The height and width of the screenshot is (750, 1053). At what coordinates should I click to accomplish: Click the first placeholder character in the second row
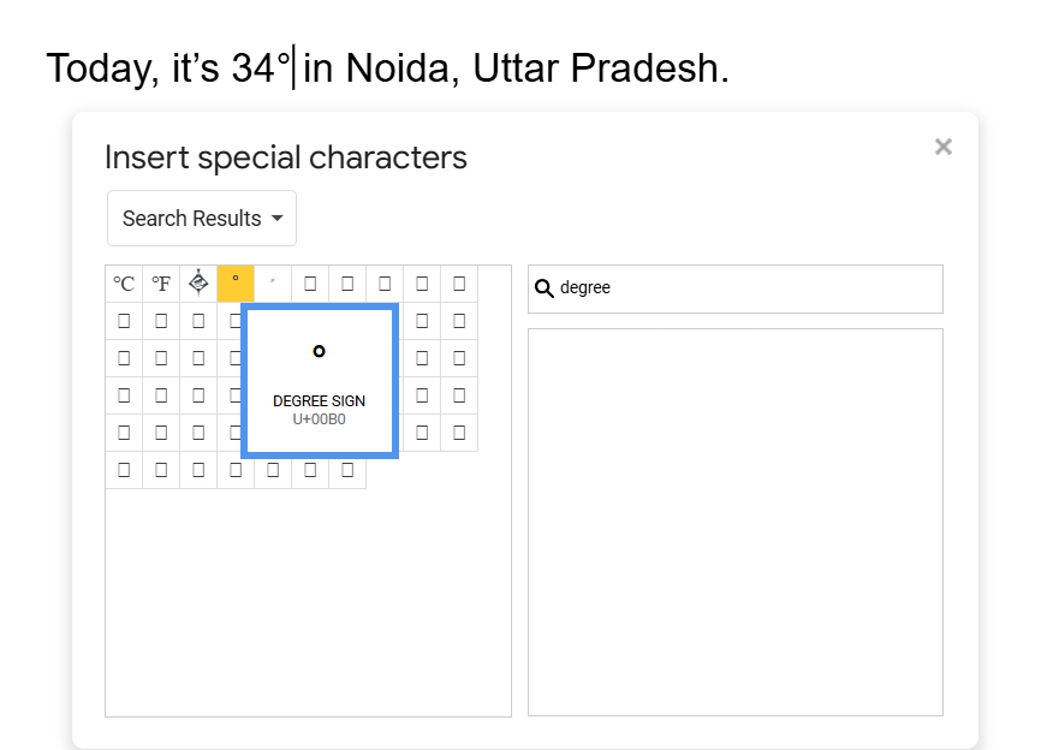click(122, 321)
